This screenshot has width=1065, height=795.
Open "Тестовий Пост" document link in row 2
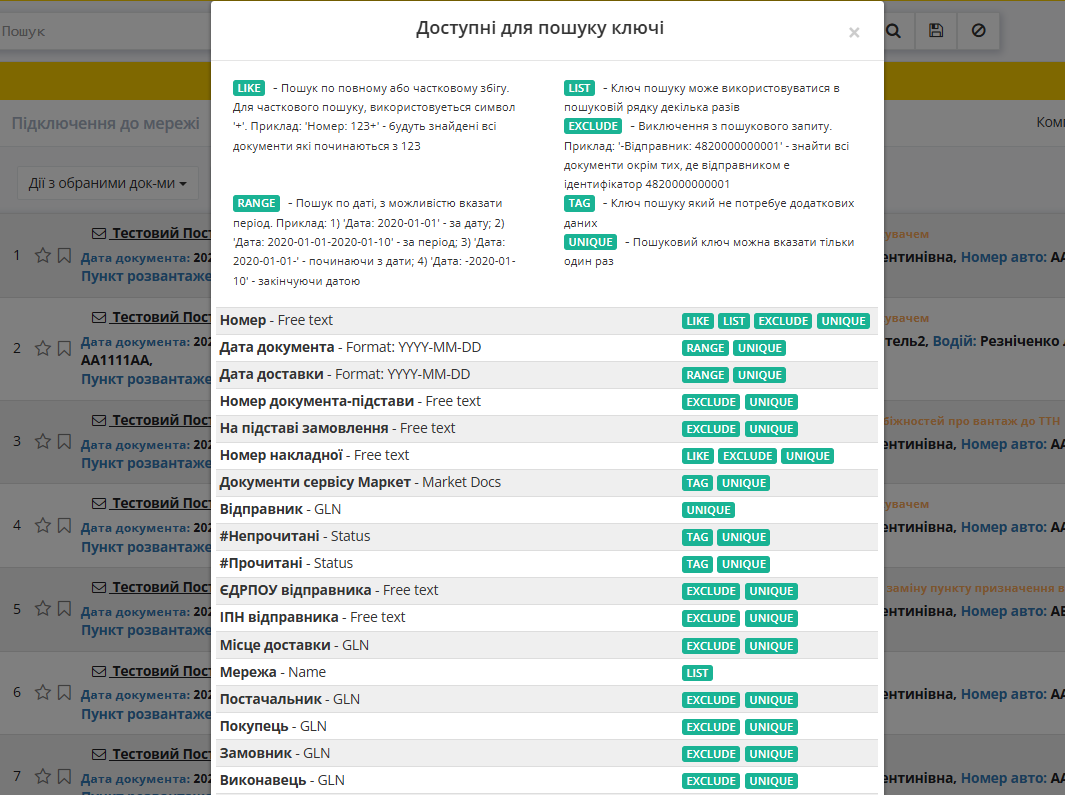tap(160, 317)
